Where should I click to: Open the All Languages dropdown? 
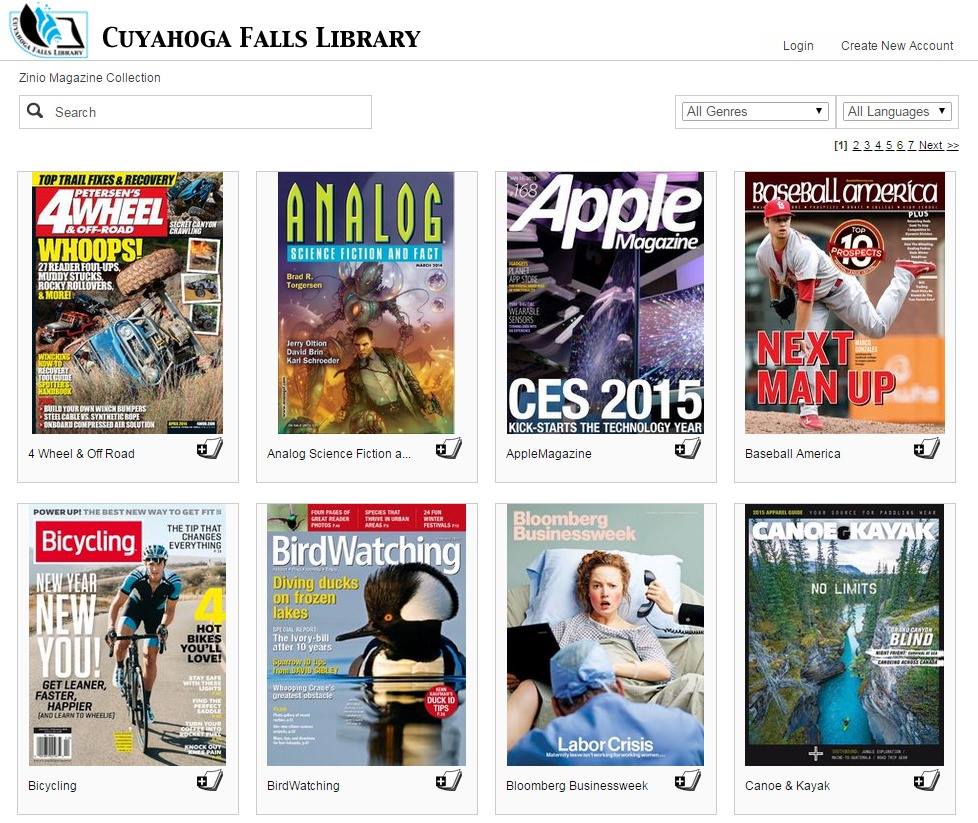897,112
